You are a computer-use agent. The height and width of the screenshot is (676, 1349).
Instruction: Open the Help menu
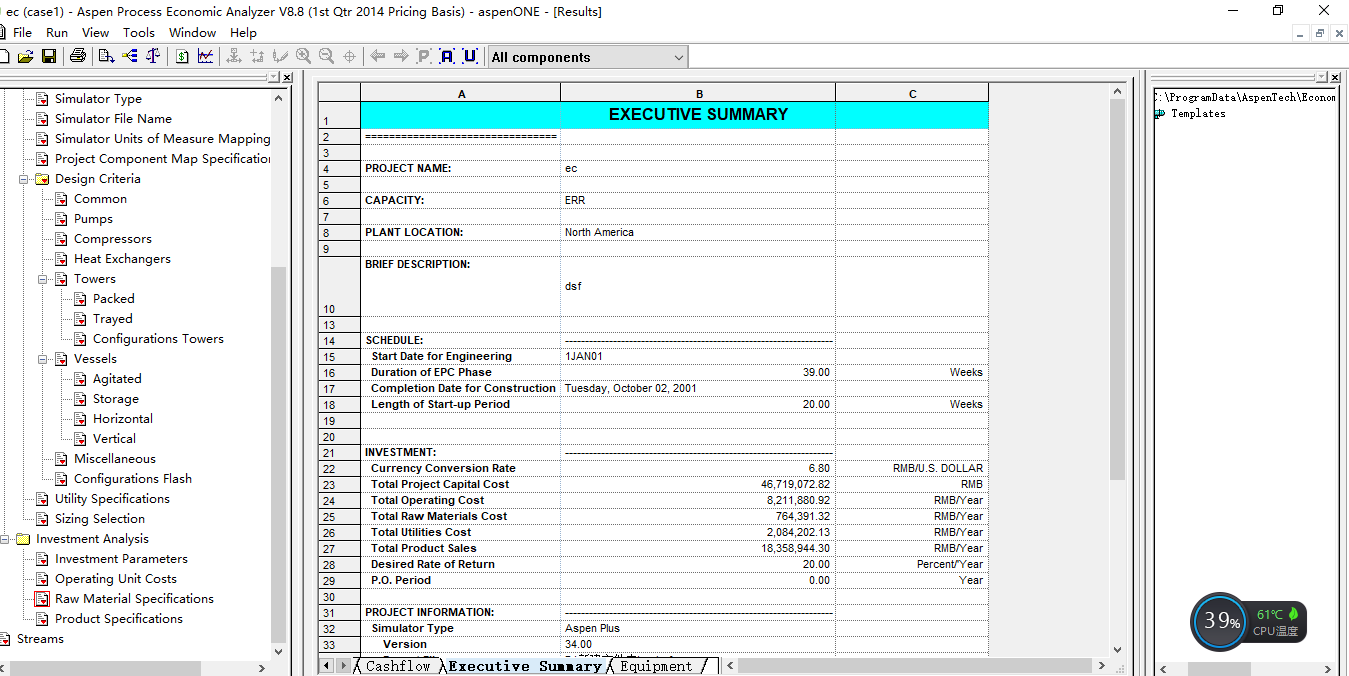click(243, 32)
